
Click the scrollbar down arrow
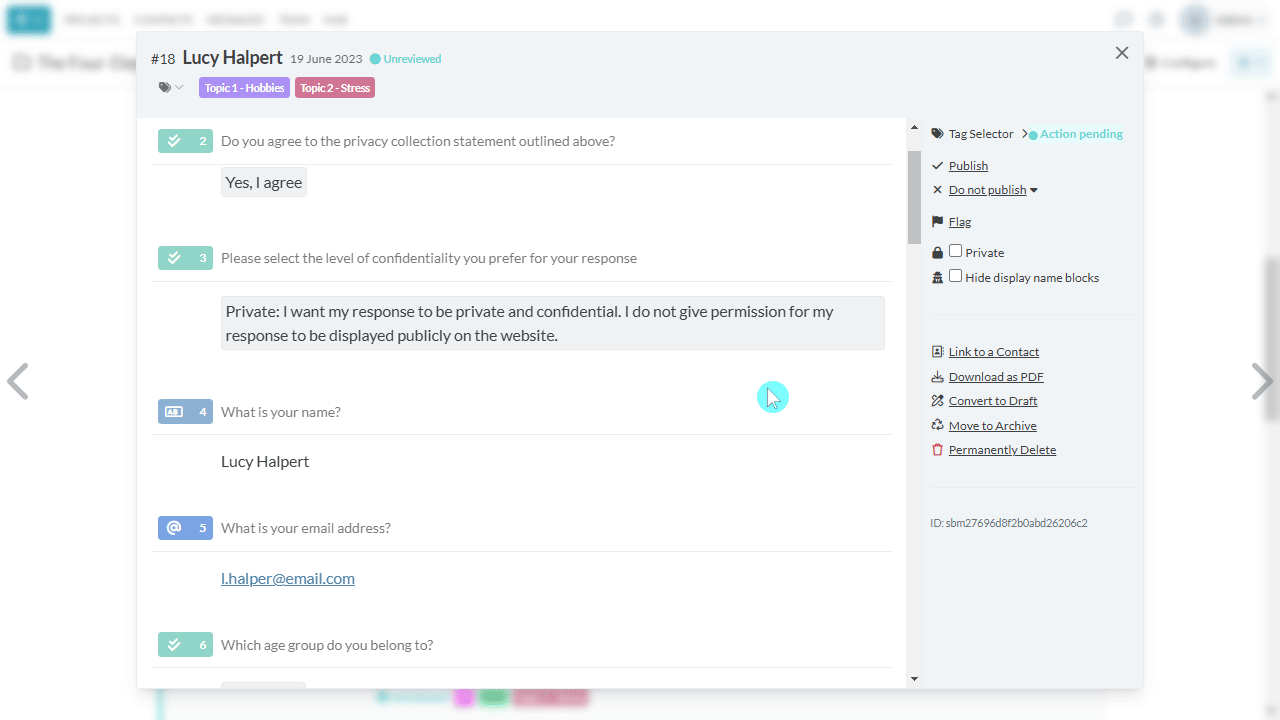(x=914, y=679)
